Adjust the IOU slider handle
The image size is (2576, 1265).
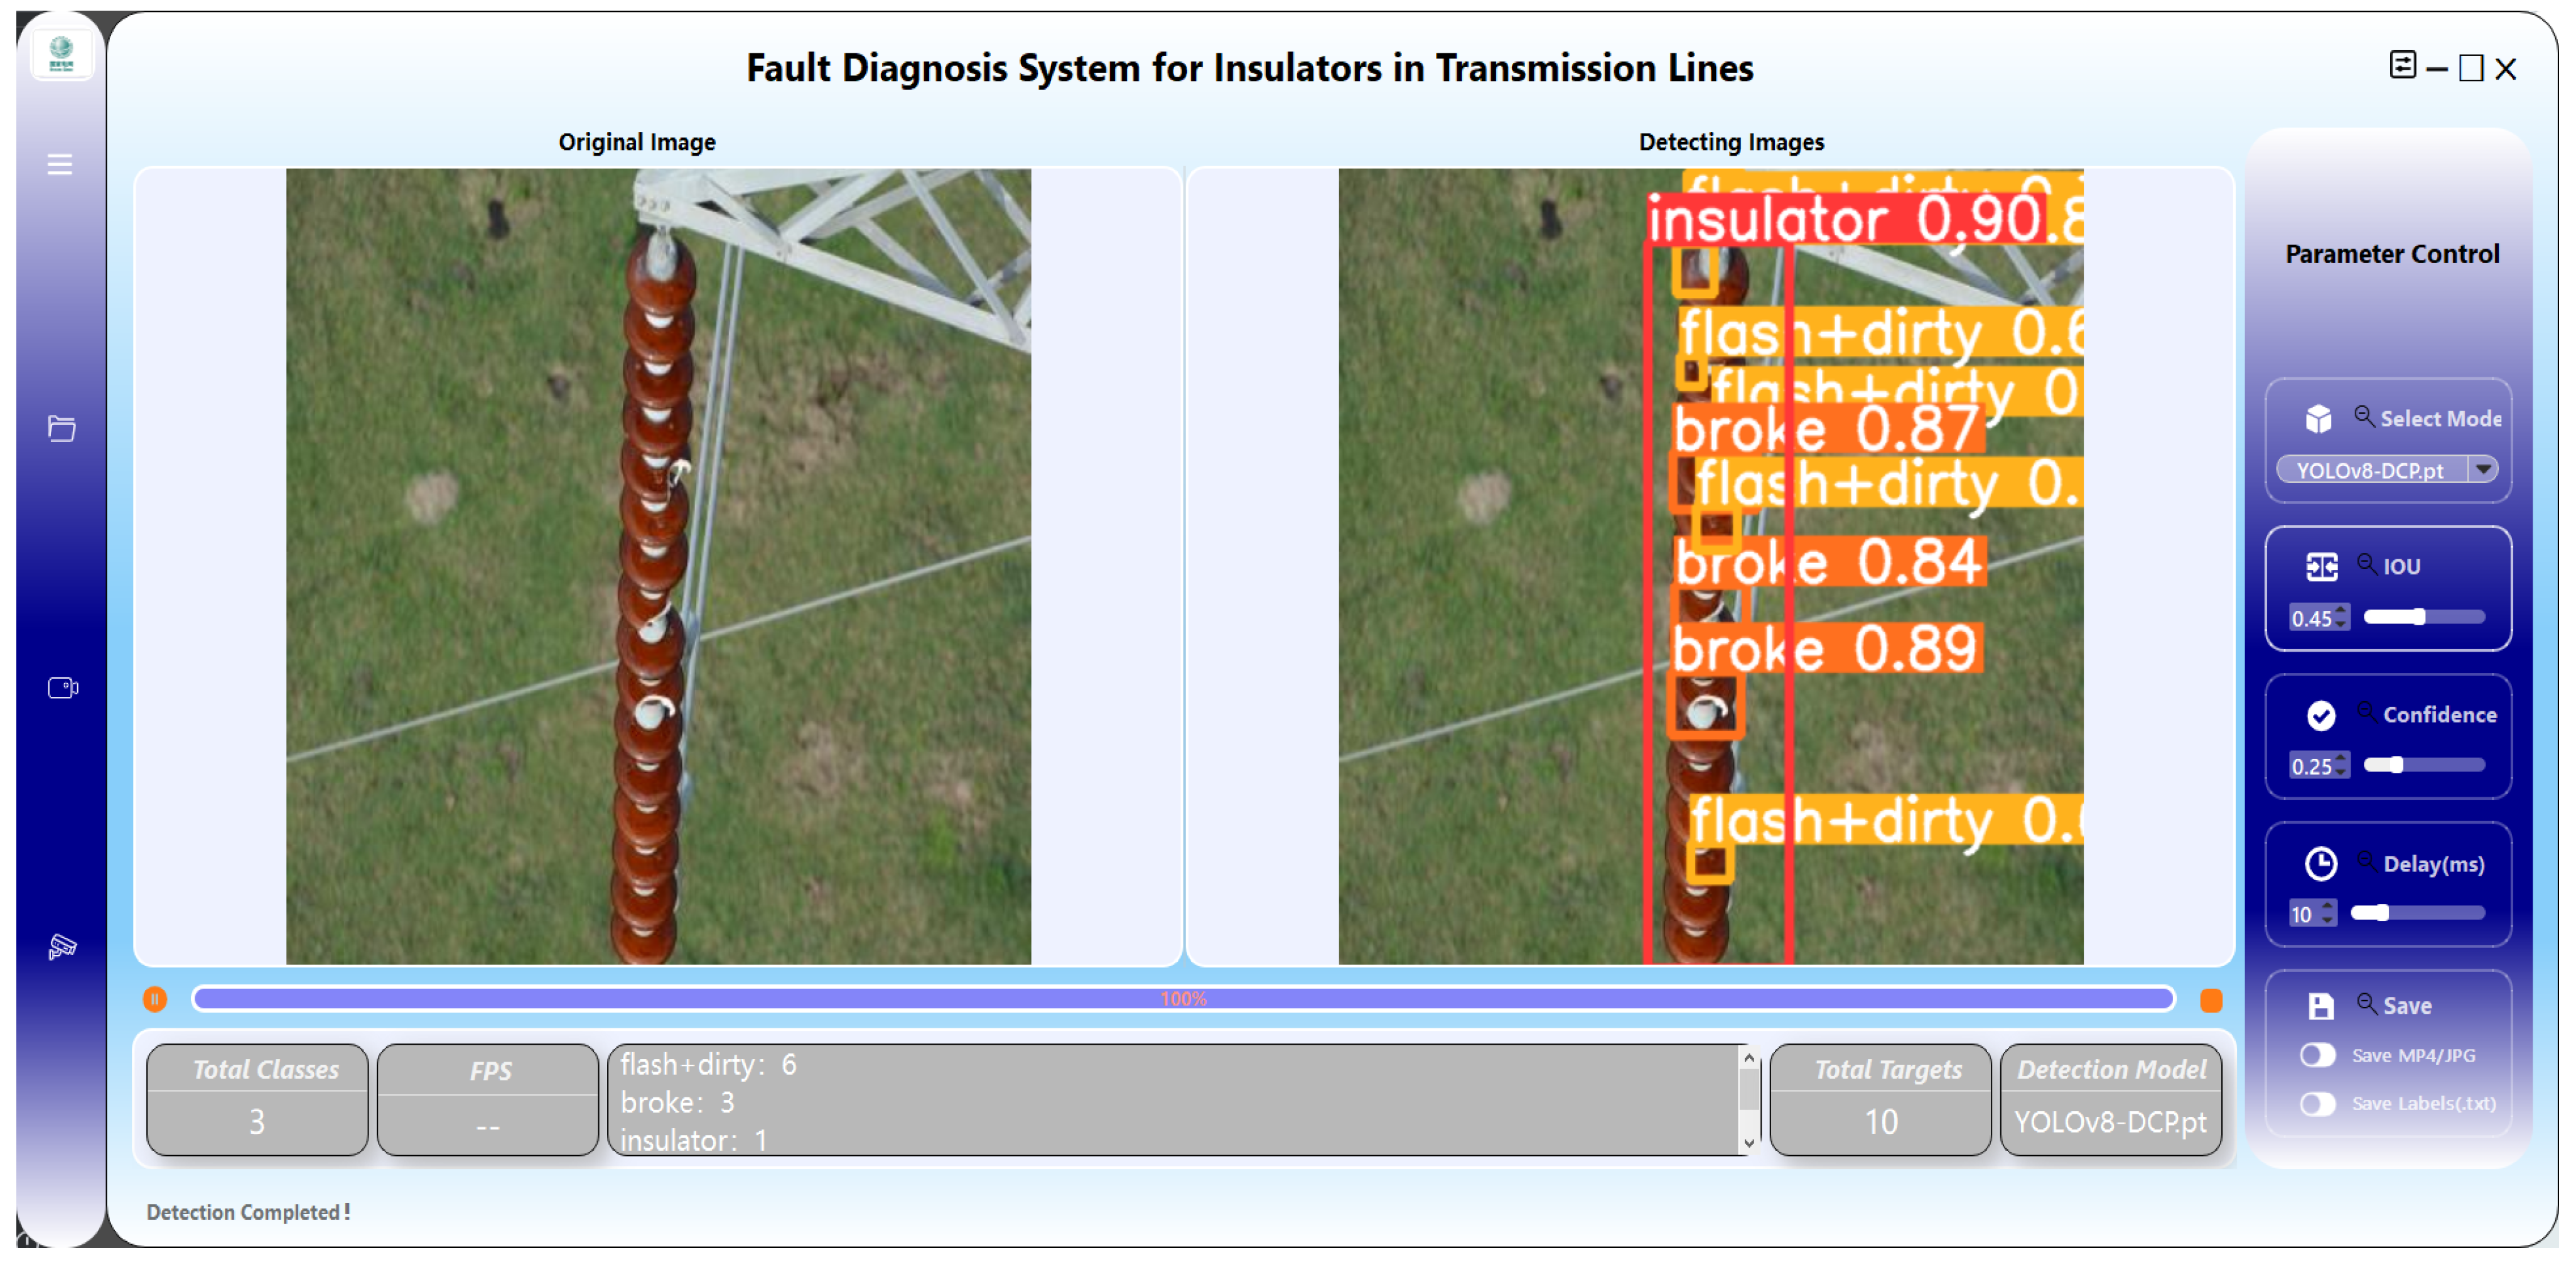tap(2419, 617)
